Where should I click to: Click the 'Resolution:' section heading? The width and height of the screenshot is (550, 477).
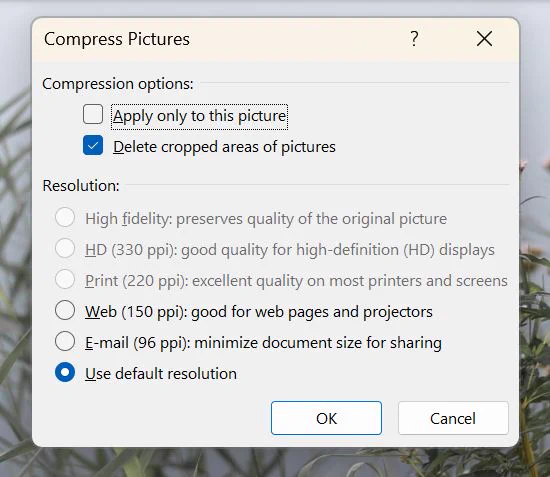(81, 186)
